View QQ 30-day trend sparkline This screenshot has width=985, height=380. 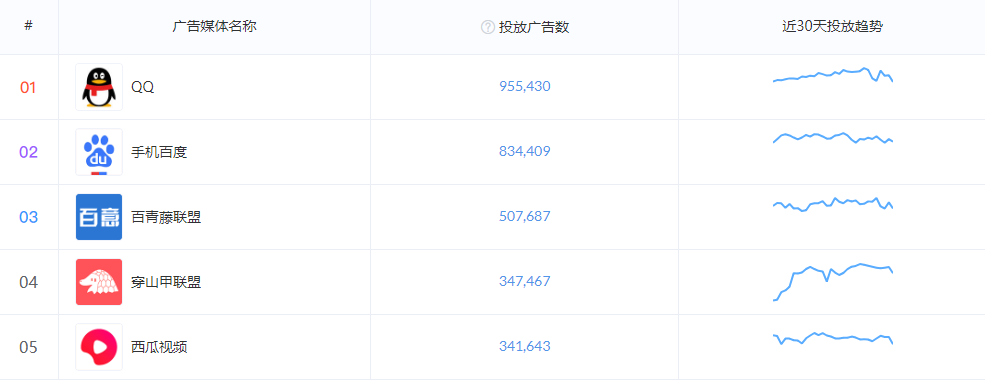[833, 75]
